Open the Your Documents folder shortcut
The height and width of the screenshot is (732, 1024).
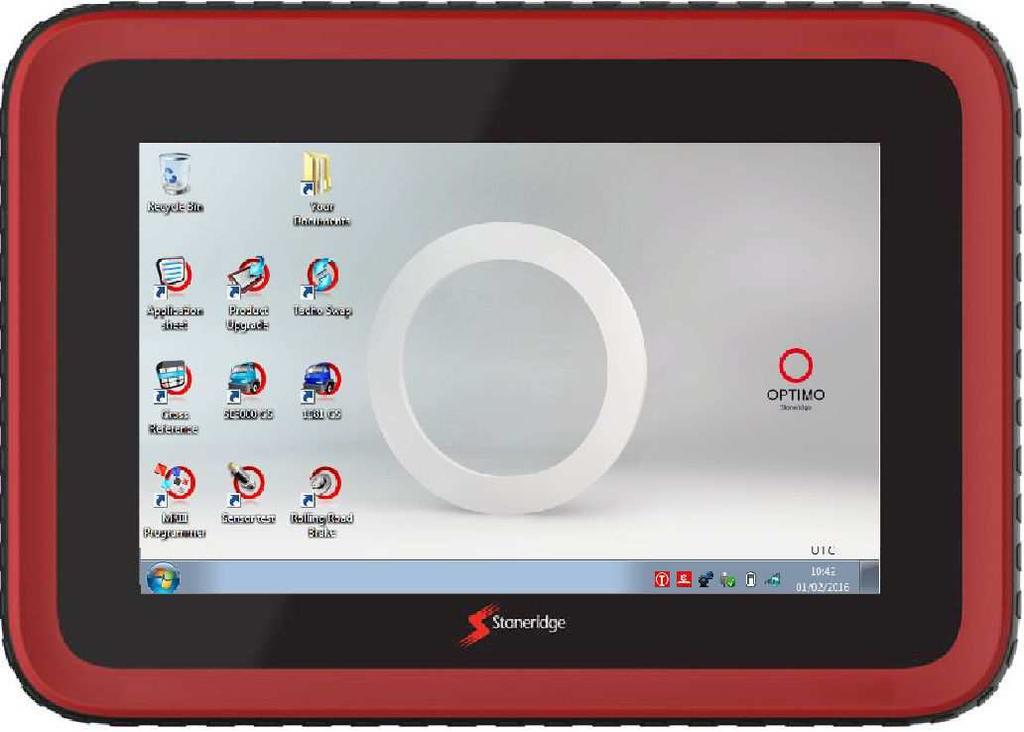(x=321, y=189)
